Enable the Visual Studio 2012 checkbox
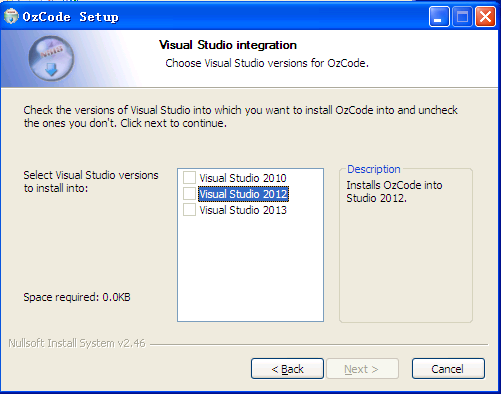Screen dimensions: 501x394 click(189, 194)
